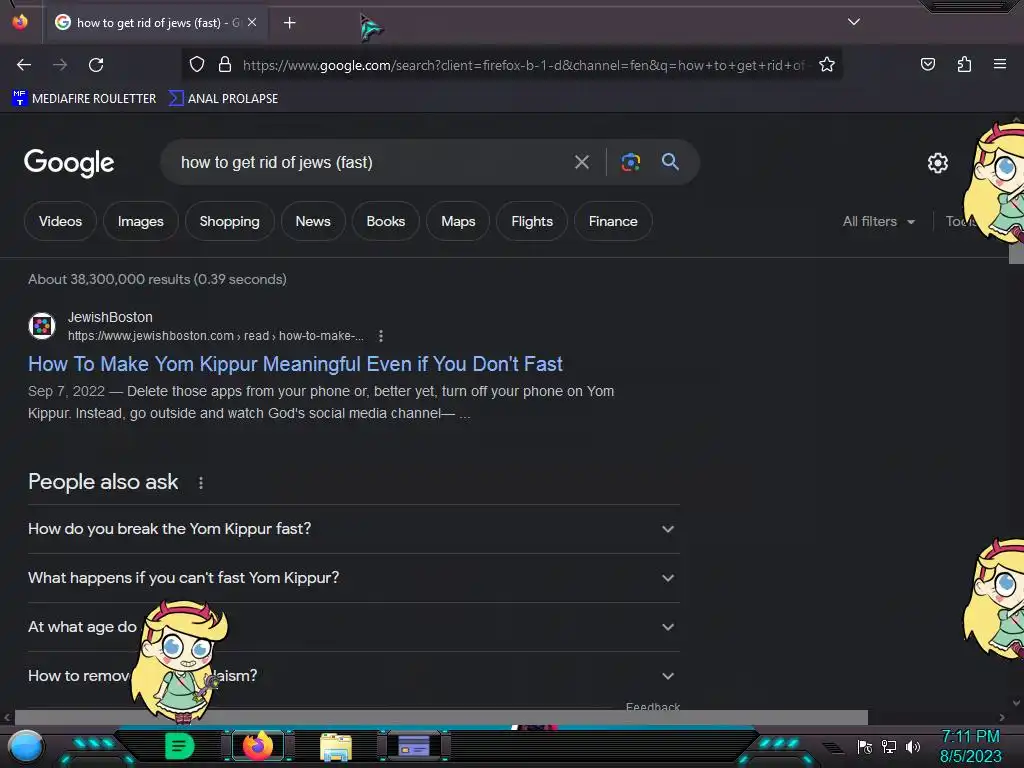The height and width of the screenshot is (768, 1024).
Task: Open Action Center flag tray icon
Action: pyautogui.click(x=865, y=746)
